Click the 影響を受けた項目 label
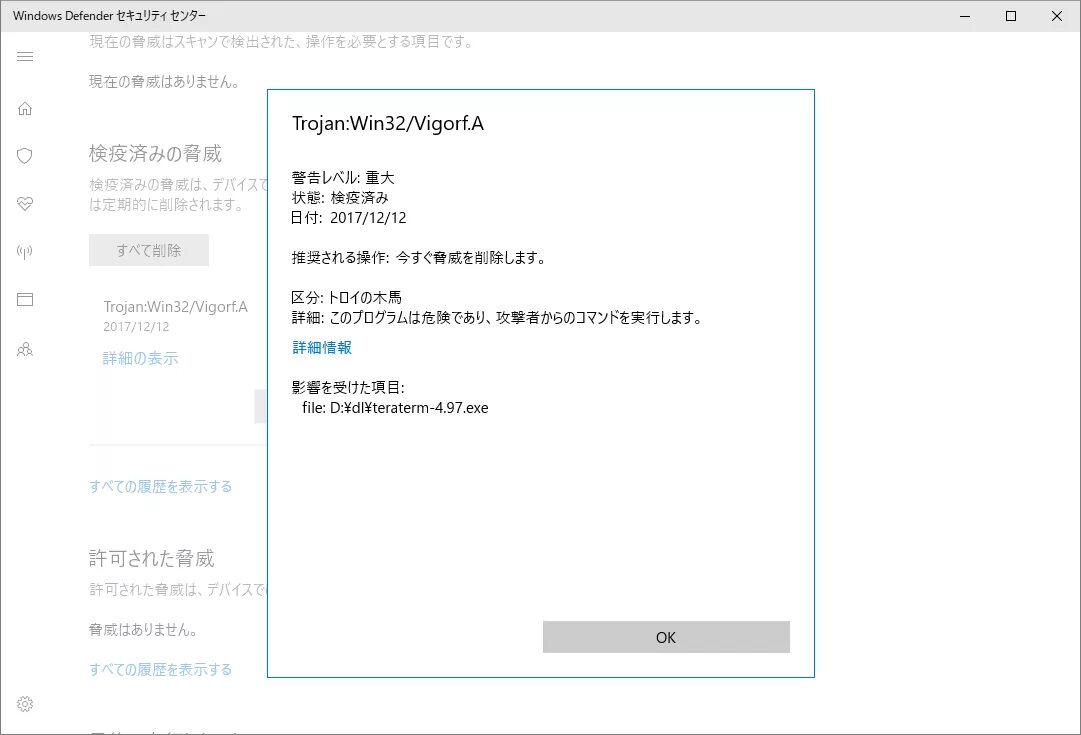 (x=348, y=387)
